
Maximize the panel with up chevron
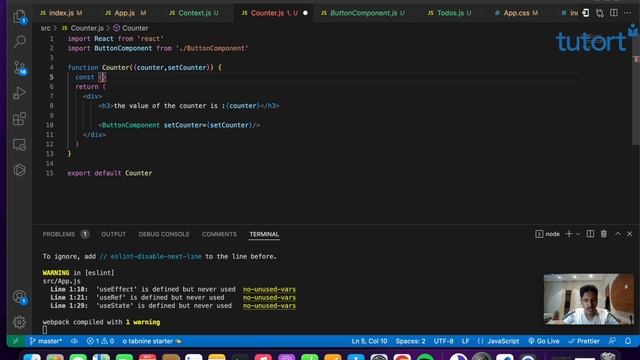618,234
